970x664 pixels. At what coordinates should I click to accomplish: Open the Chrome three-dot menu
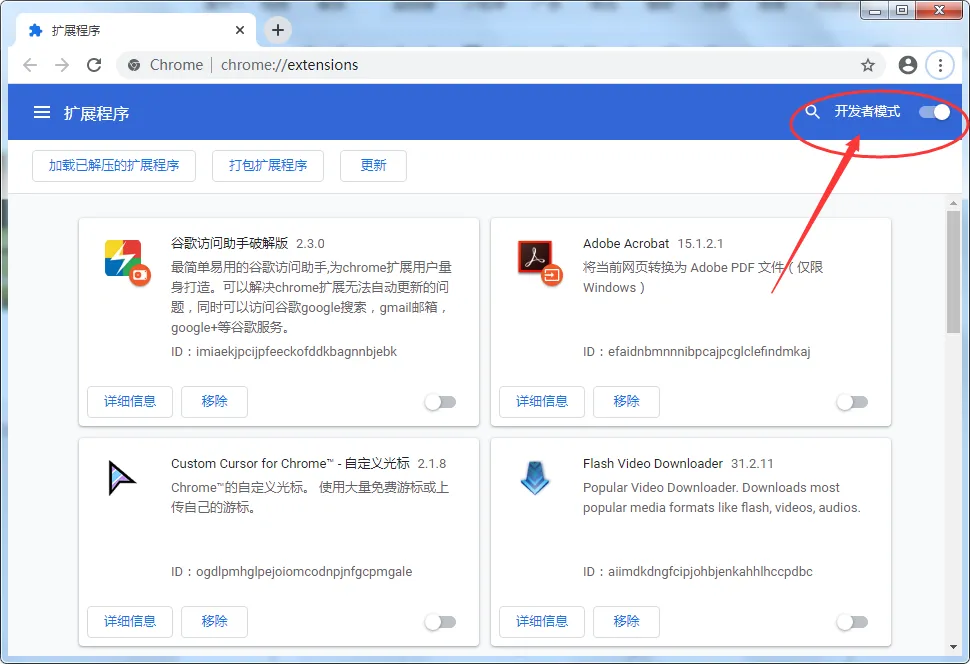coord(940,65)
